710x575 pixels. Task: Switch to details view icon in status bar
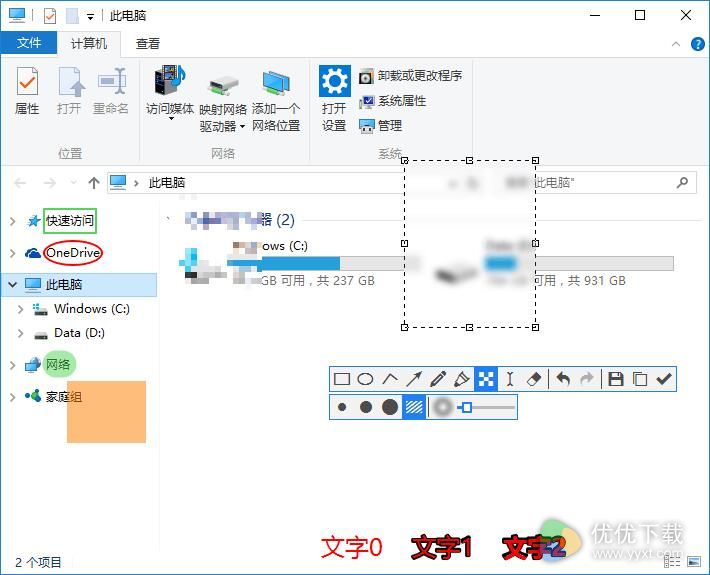(x=672, y=562)
